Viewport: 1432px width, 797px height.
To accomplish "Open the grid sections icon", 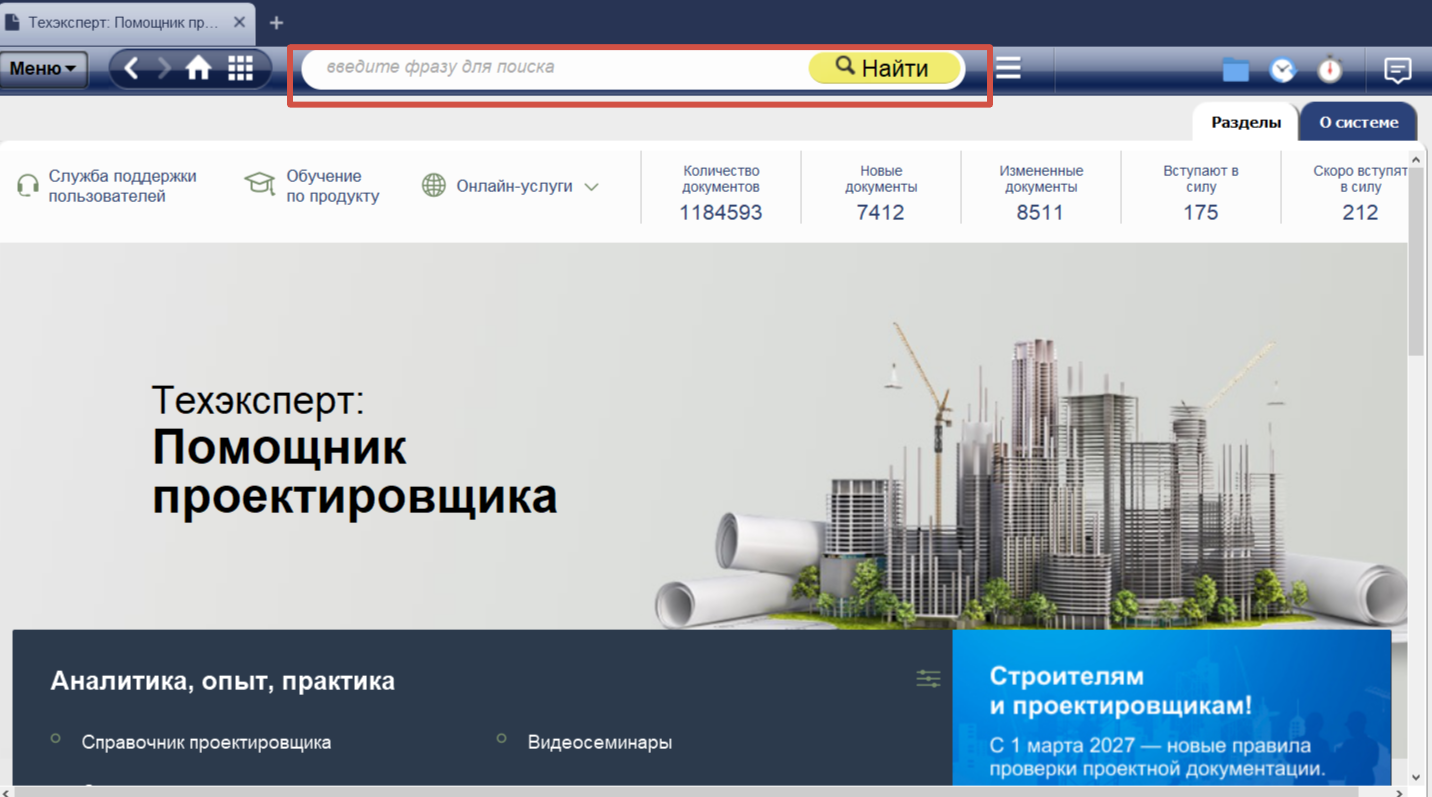I will coord(240,68).
